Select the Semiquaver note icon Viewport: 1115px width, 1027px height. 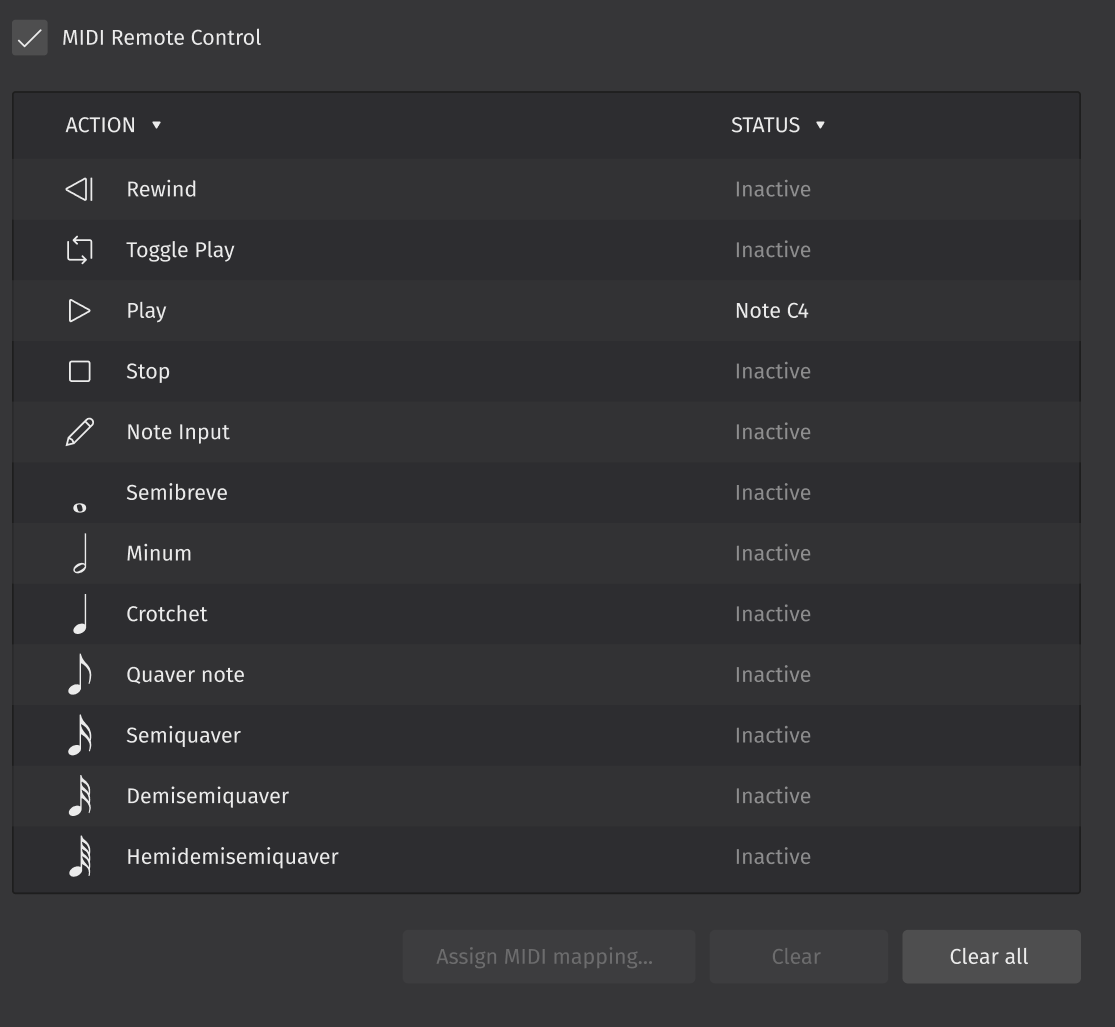click(x=79, y=735)
